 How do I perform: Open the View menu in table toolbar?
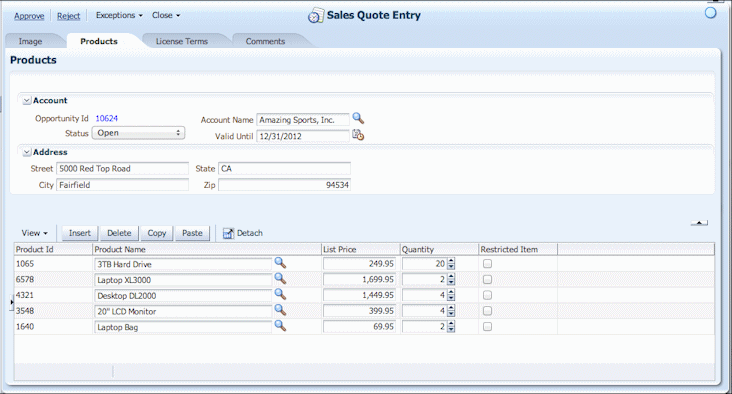pyautogui.click(x=35, y=233)
